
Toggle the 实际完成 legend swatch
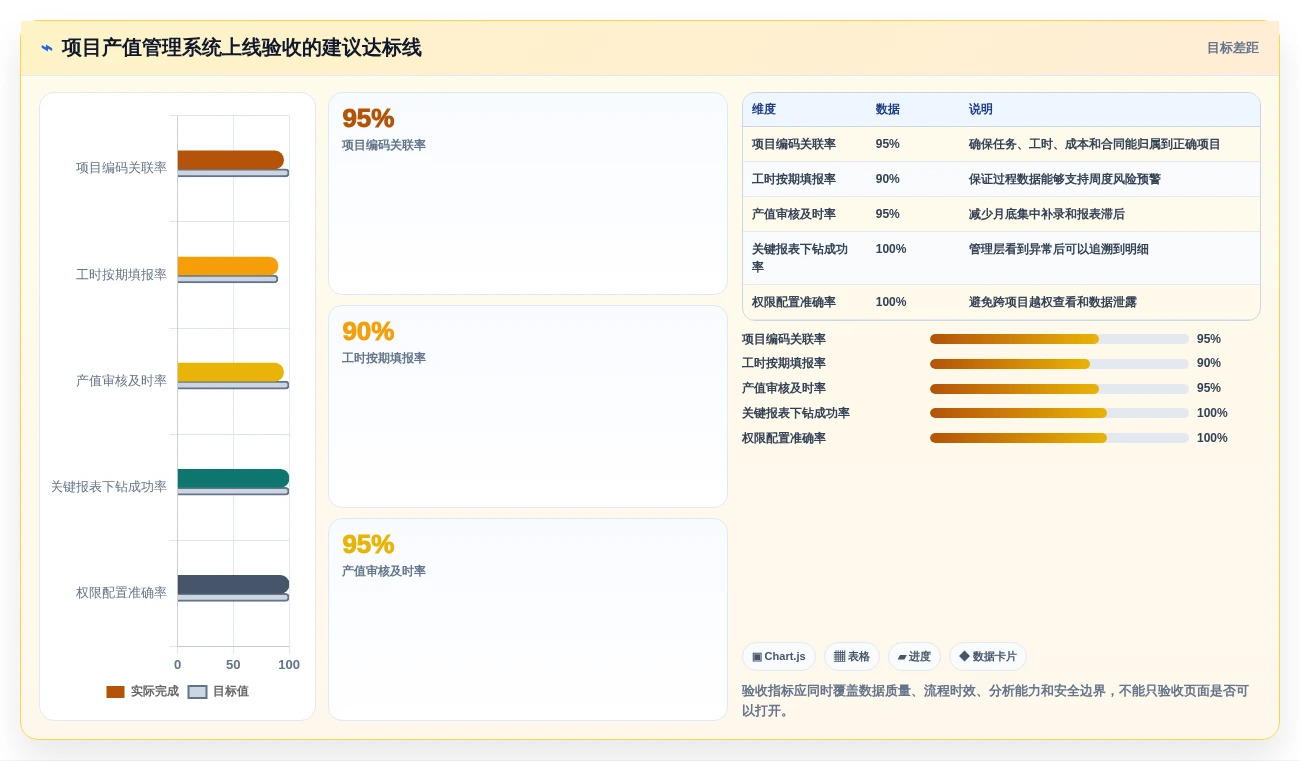pyautogui.click(x=115, y=692)
